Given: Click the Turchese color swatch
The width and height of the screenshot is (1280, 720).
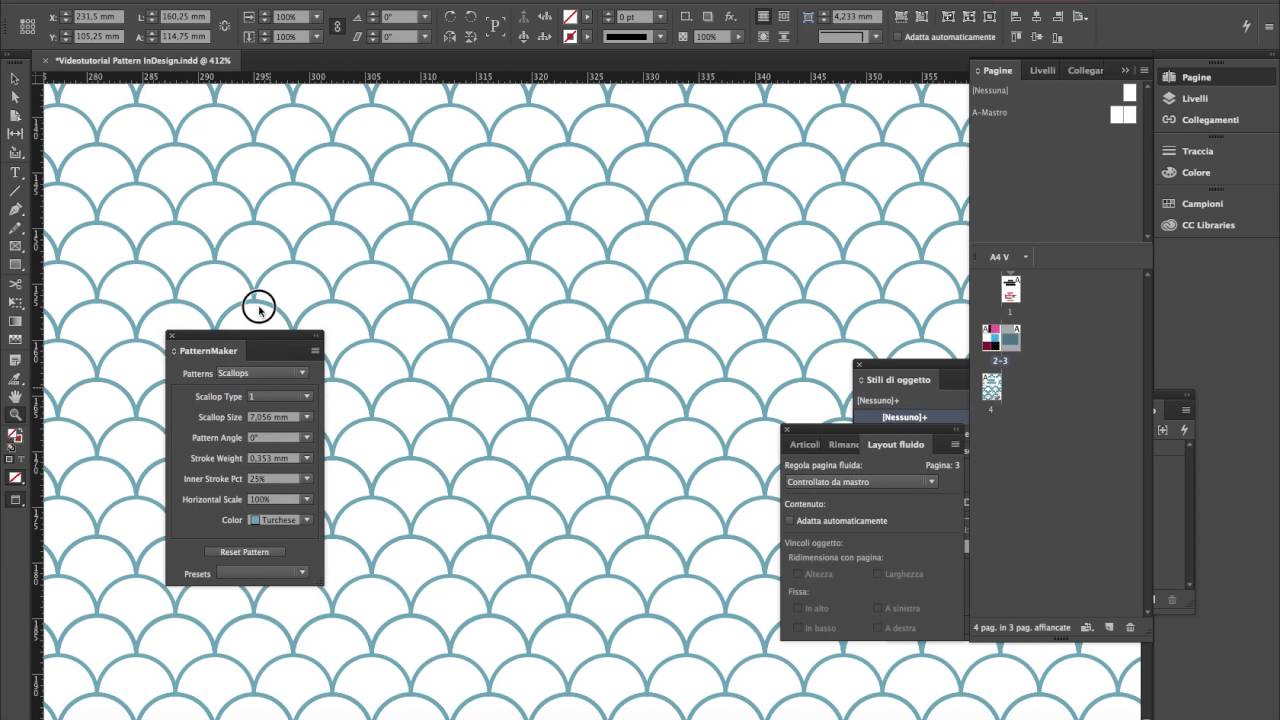Looking at the screenshot, I should click(254, 520).
